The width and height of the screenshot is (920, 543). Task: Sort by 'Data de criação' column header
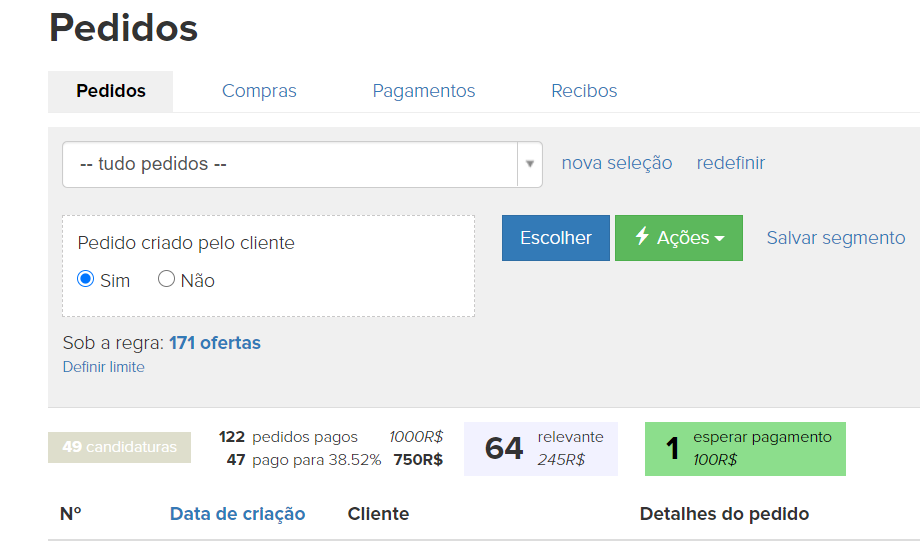(x=237, y=514)
